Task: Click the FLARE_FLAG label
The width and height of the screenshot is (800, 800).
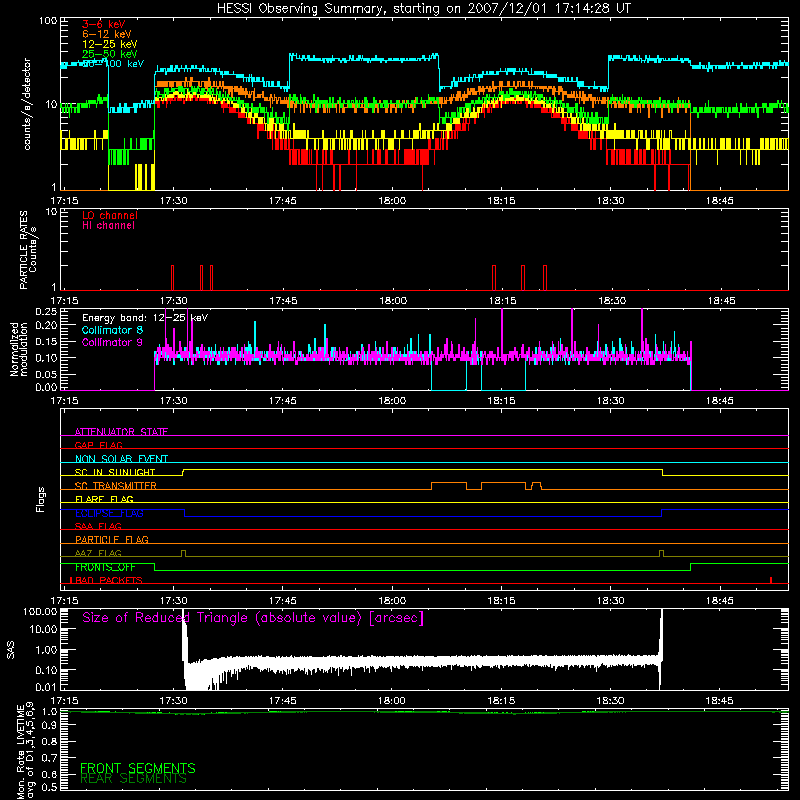Action: 104,499
